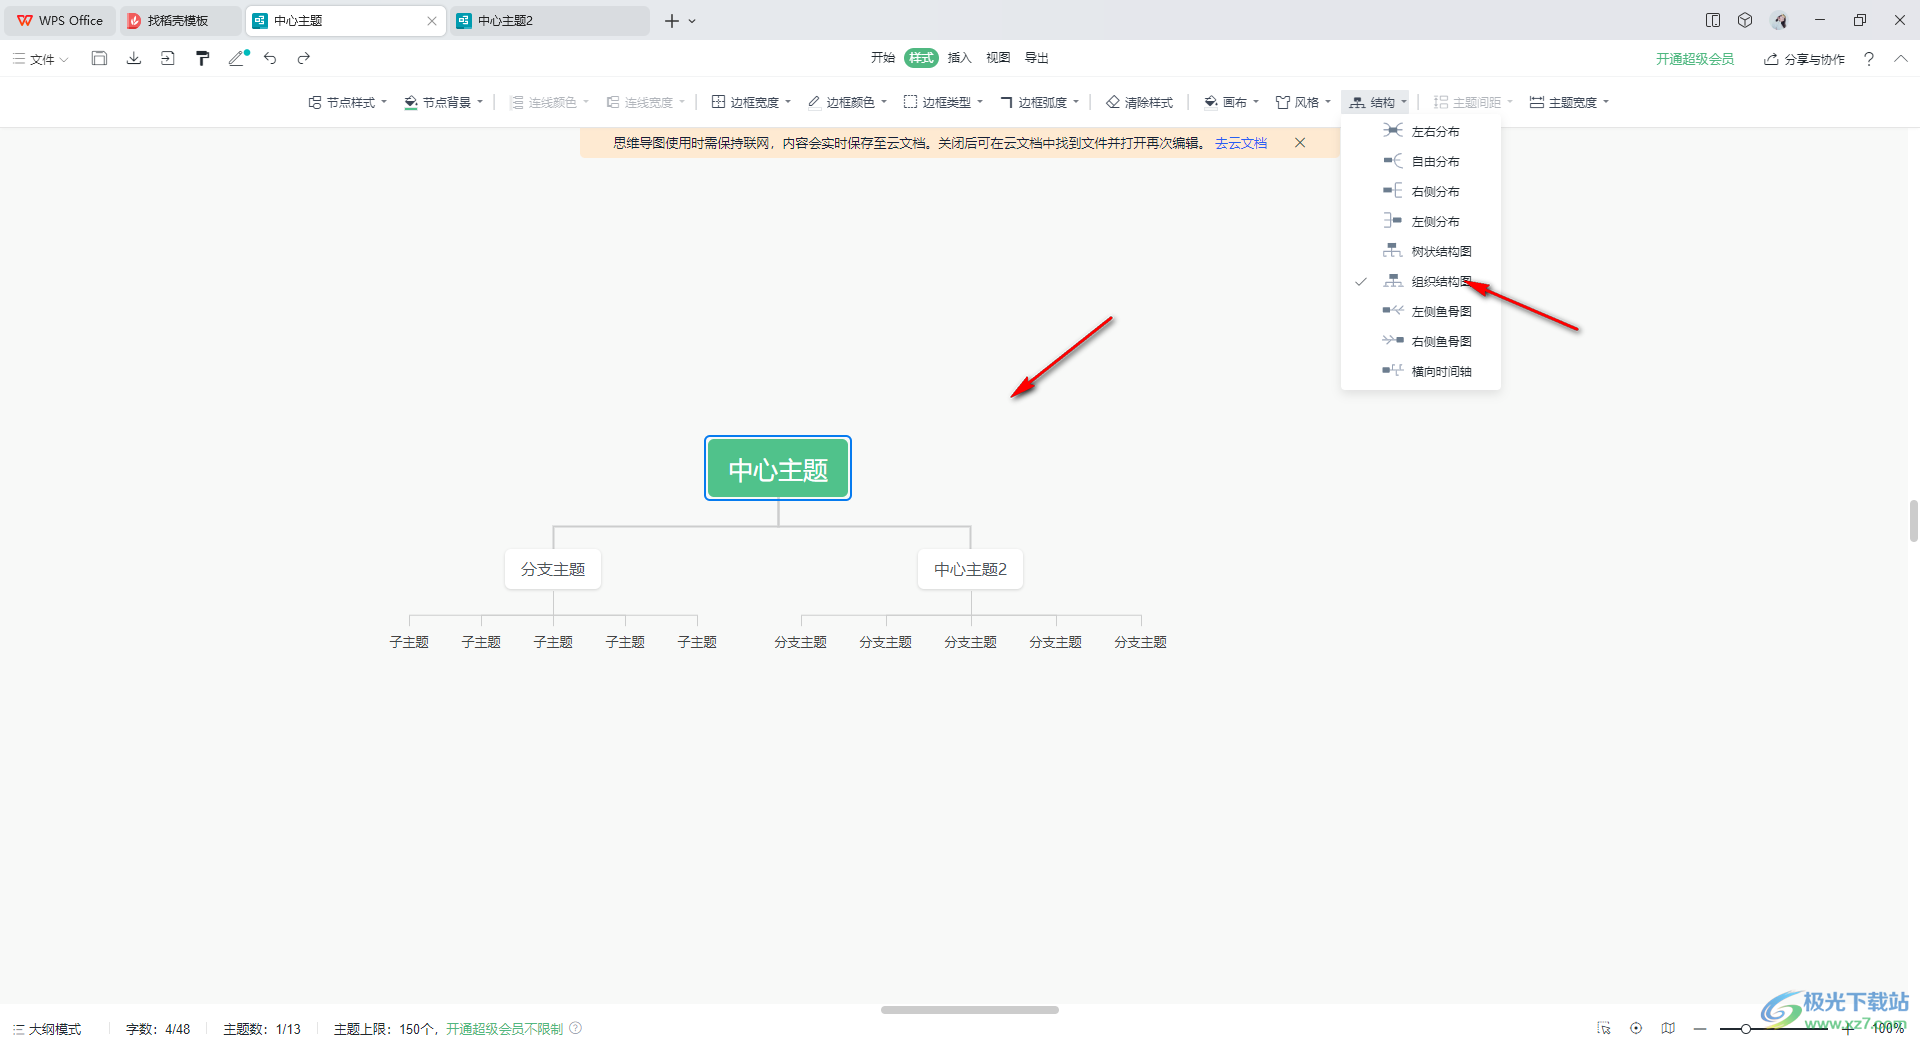The image size is (1920, 1040).
Task: Click the 分享与协作 button
Action: (1804, 59)
